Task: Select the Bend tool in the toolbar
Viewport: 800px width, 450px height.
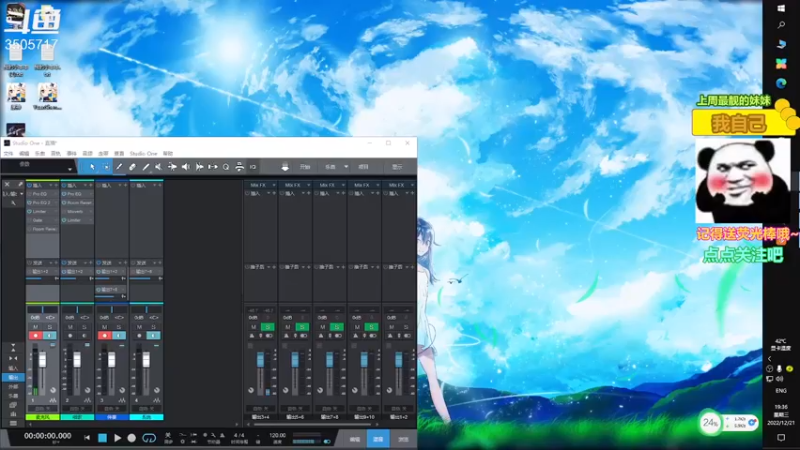Action: (x=172, y=167)
